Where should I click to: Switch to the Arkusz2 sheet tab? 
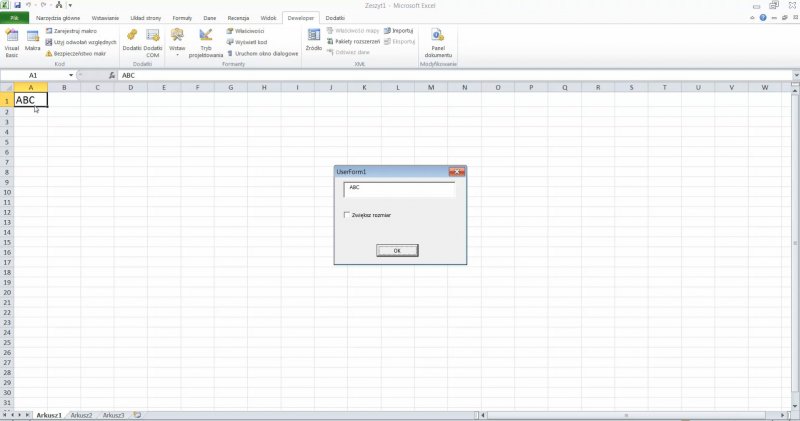82,414
